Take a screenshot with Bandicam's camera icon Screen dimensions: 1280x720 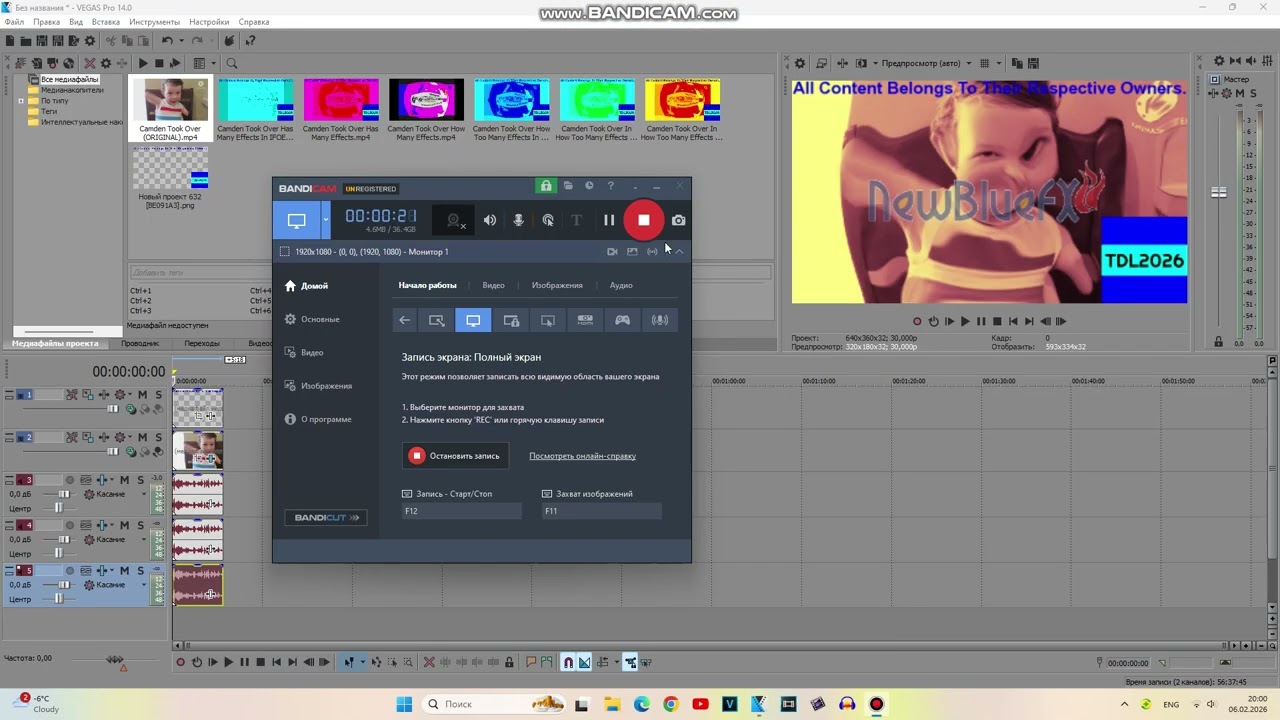pos(679,220)
